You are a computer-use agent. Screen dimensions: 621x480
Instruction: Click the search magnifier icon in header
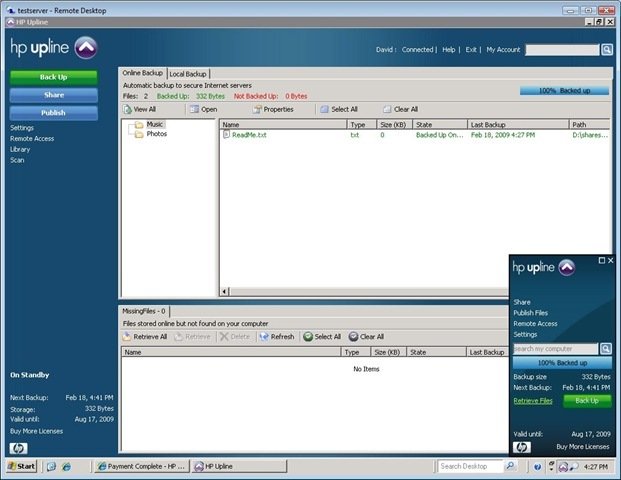(x=607, y=50)
